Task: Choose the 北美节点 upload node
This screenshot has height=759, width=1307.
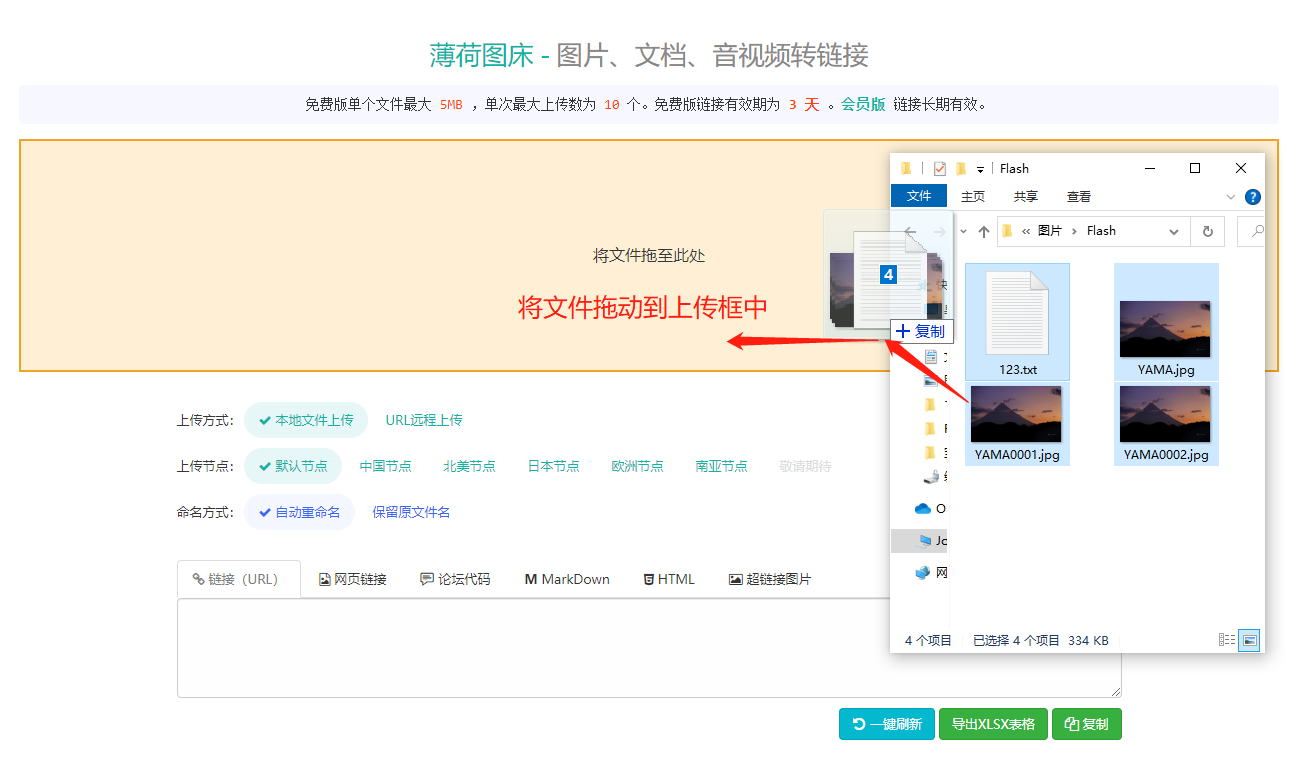Action: pos(470,466)
